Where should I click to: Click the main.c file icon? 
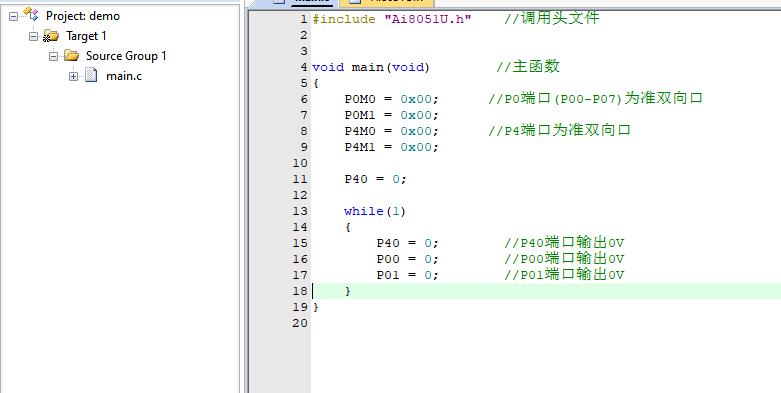click(91, 75)
